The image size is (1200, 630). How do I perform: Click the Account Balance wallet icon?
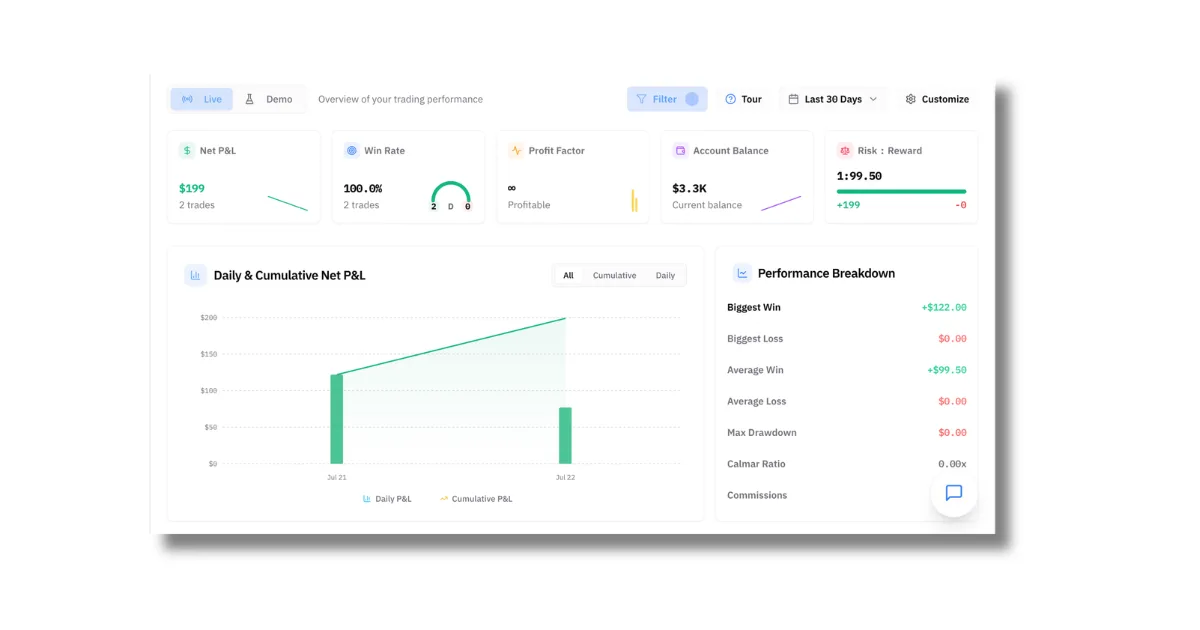click(x=681, y=151)
